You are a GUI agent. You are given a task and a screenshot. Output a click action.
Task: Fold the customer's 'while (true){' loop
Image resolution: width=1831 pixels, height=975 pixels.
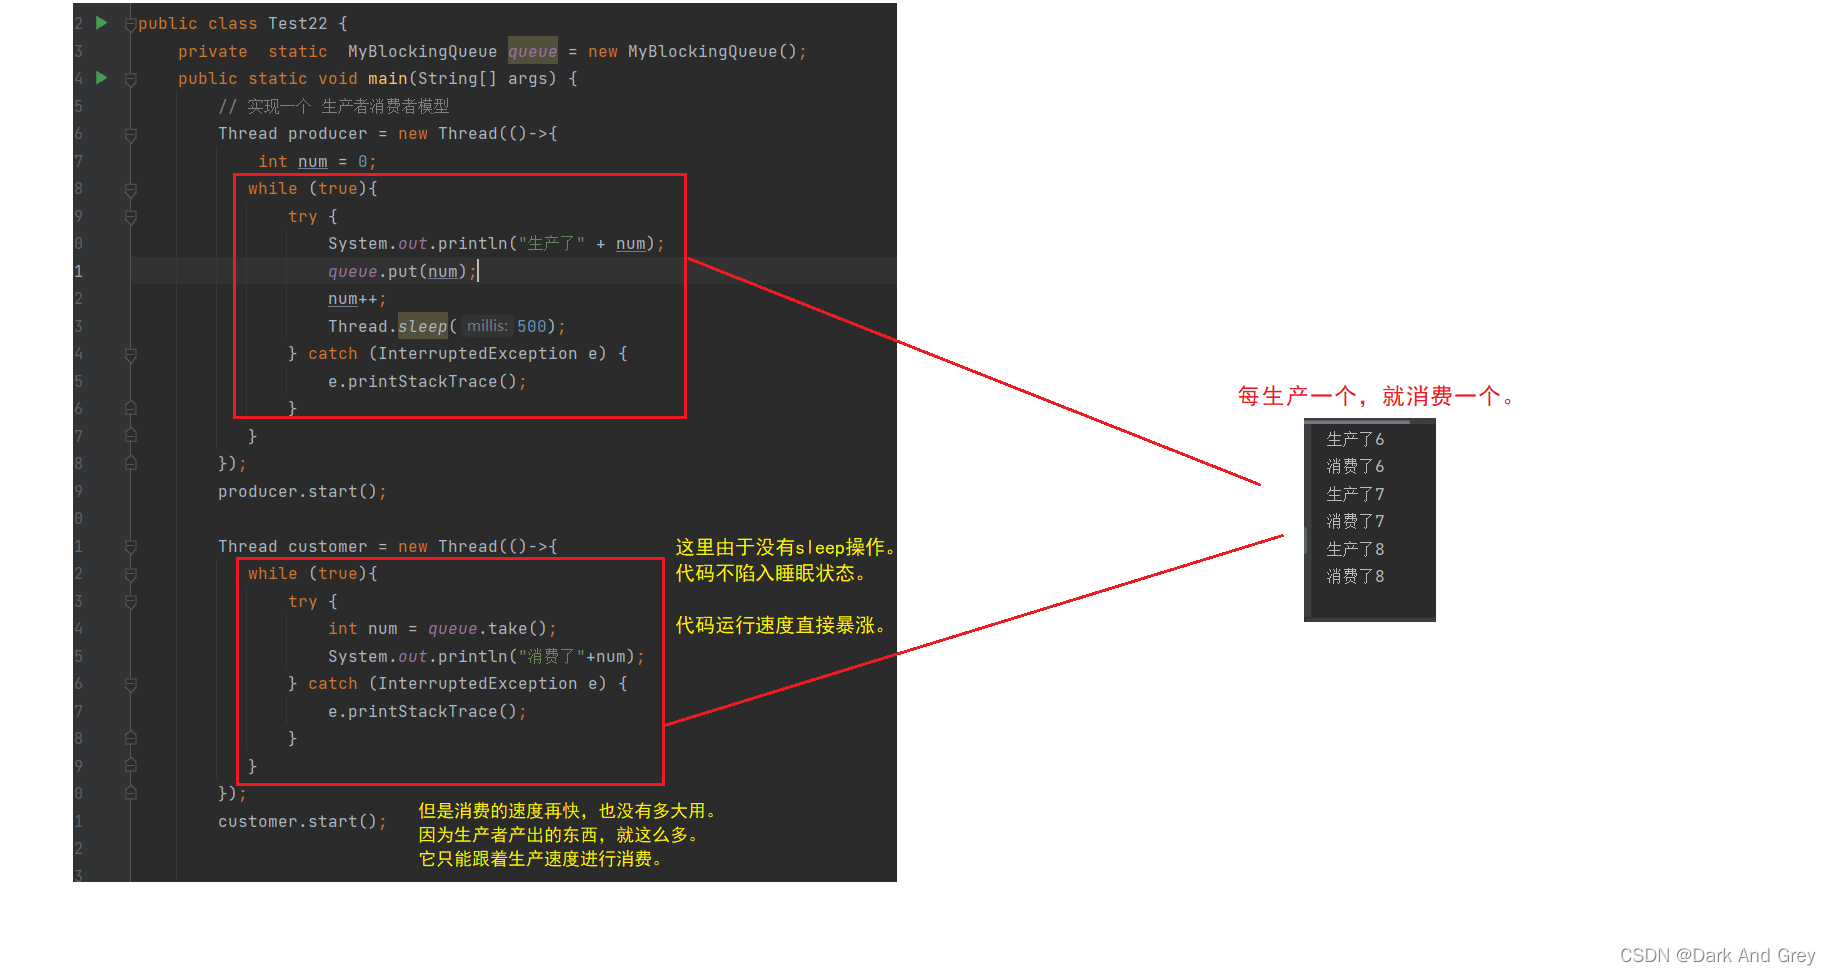pos(130,574)
